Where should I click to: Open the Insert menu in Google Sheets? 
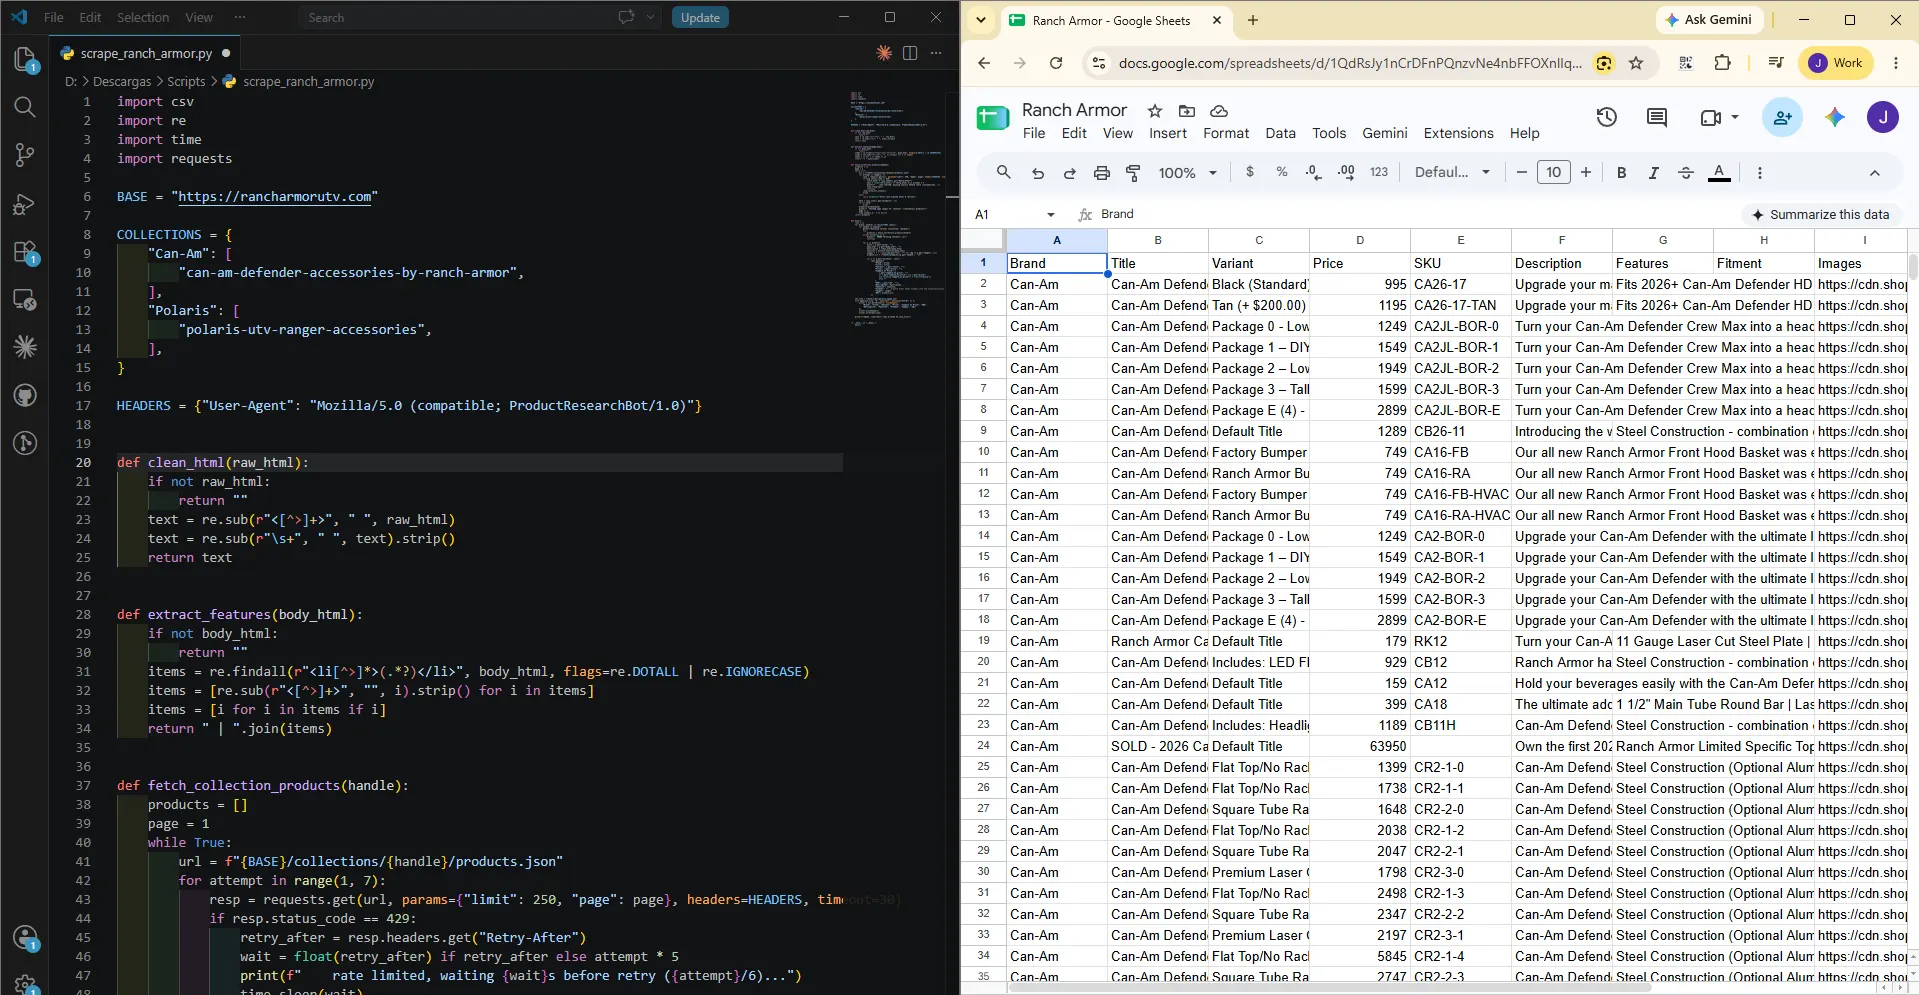coord(1168,133)
